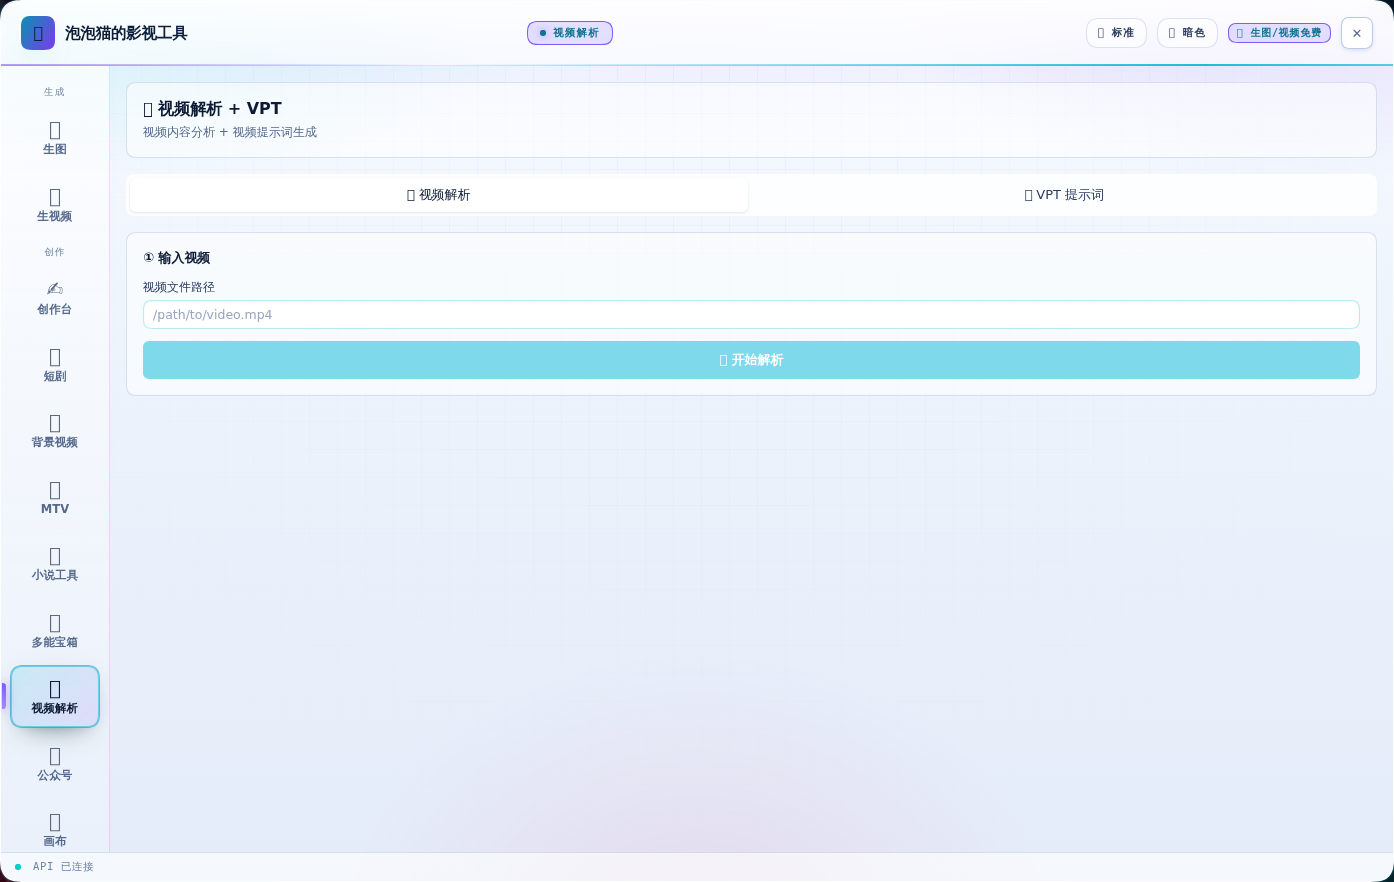1394x882 pixels.
Task: Open the 背景视频 sidebar item
Action: tap(55, 431)
